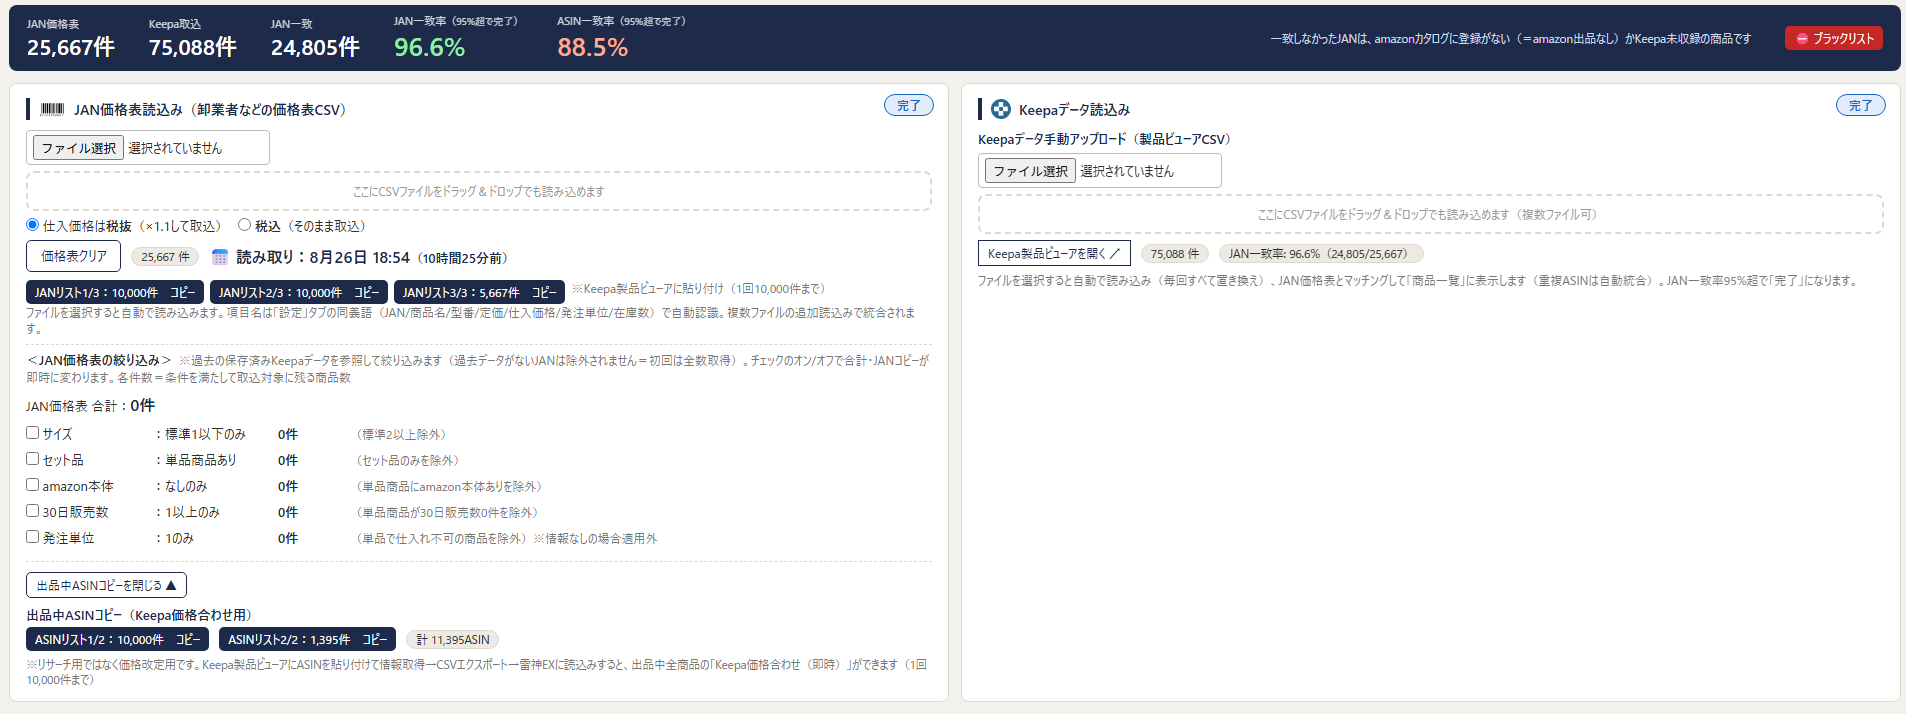Click the barcode icon beside JAN価格表読込み
The image size is (1906, 714).
[x=52, y=109]
